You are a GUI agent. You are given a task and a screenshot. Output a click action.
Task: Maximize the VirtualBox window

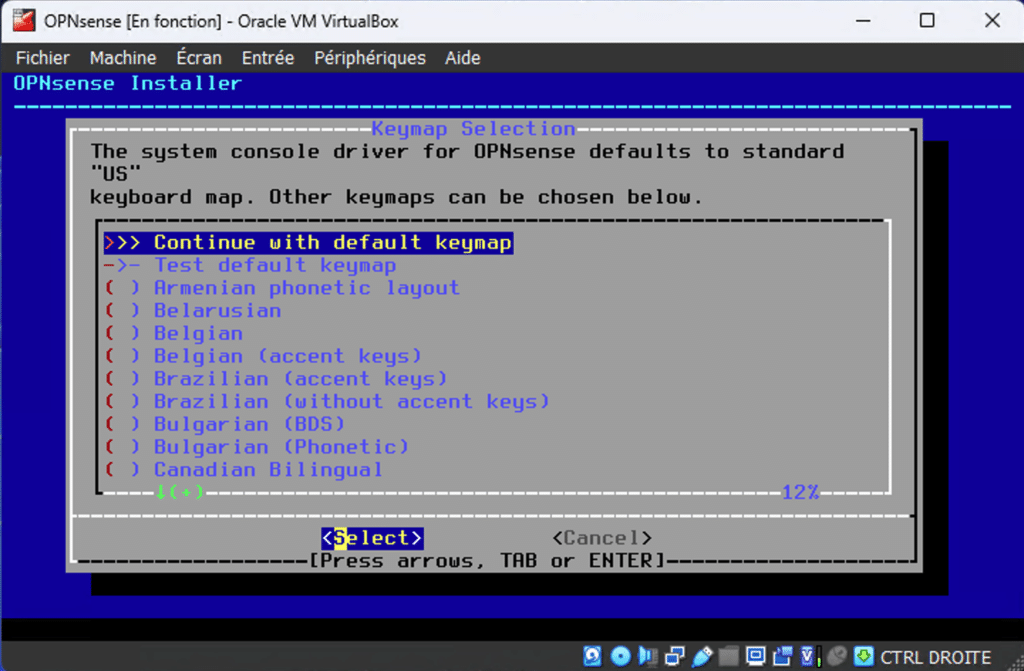coord(927,21)
